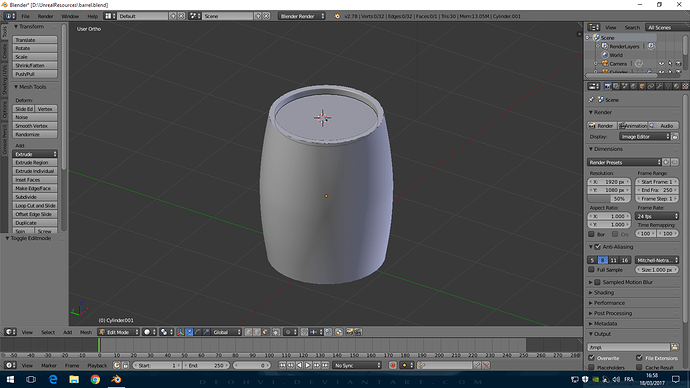Open the Render properties tab icon

608,86
